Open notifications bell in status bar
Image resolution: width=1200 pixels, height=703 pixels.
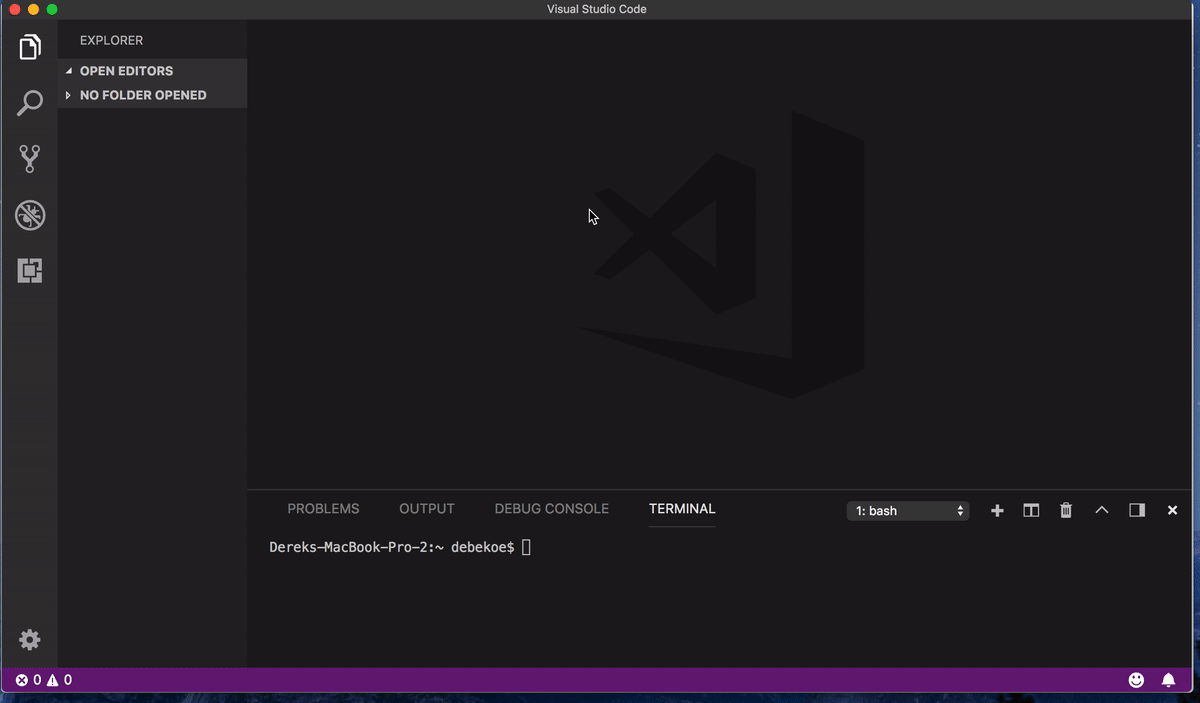click(1168, 680)
